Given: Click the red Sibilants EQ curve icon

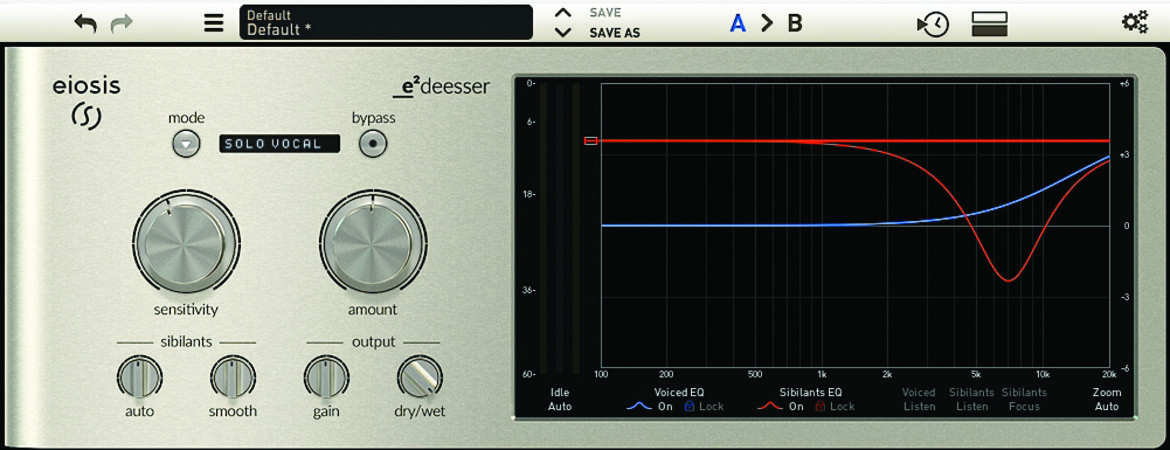Looking at the screenshot, I should tap(770, 407).
